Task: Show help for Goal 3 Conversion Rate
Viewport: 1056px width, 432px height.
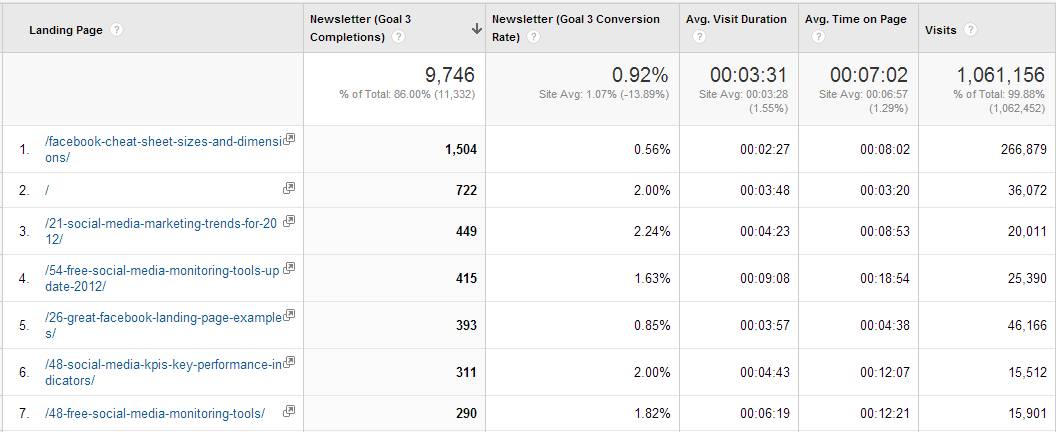Action: pyautogui.click(x=533, y=38)
